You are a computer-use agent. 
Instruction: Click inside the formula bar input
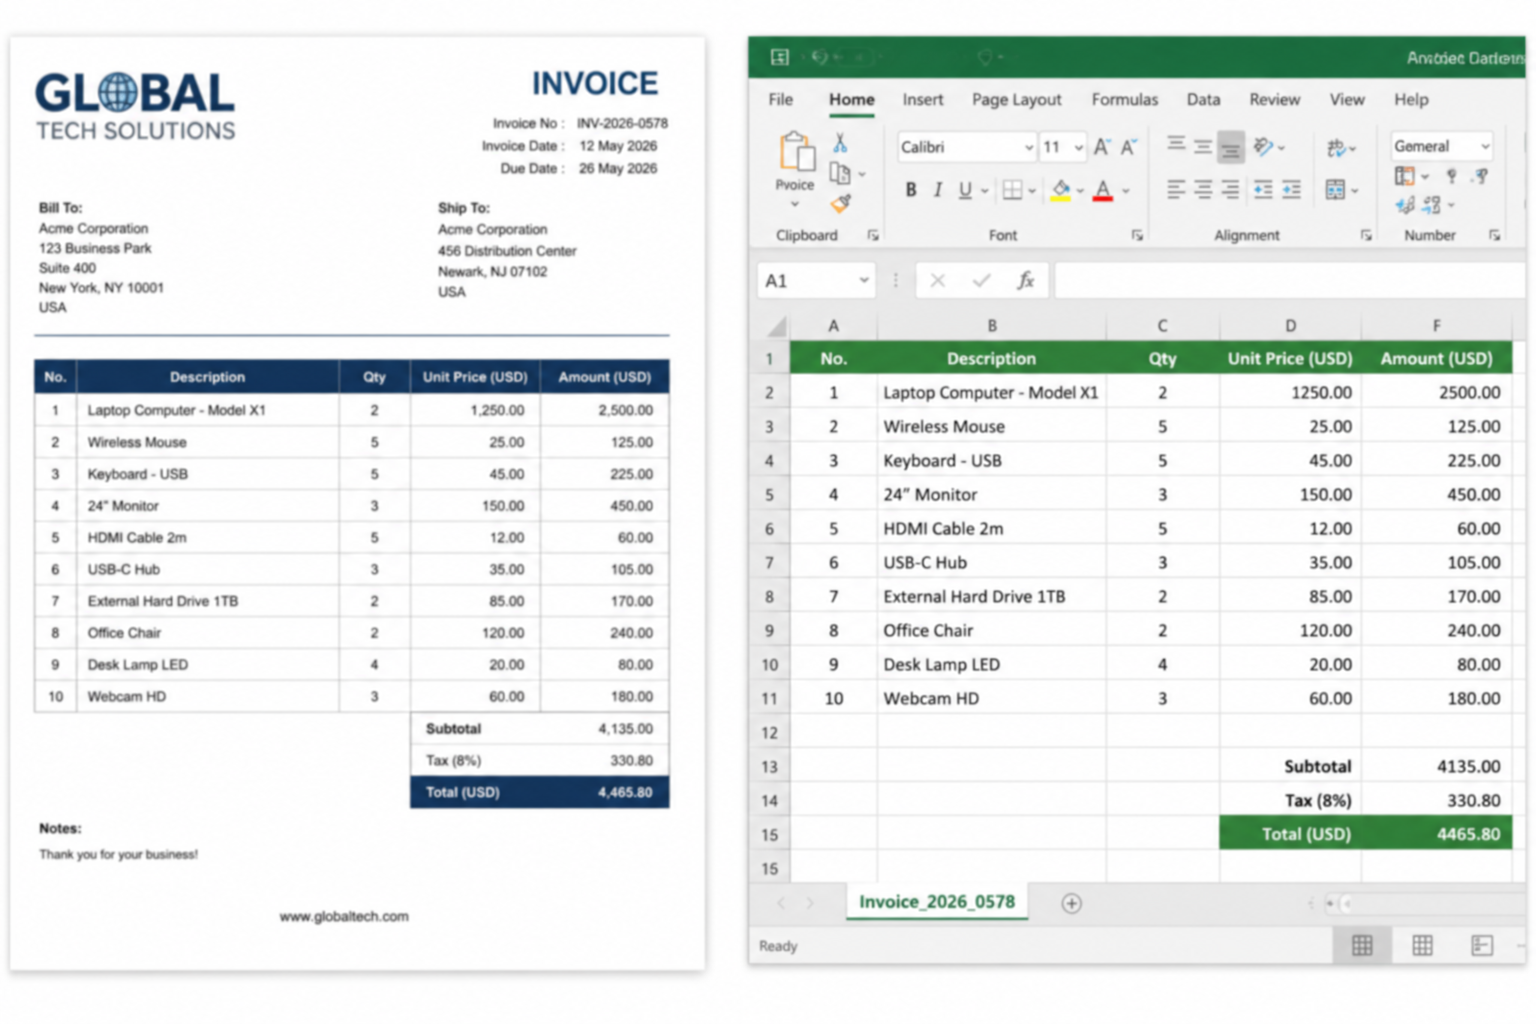(x=1290, y=281)
